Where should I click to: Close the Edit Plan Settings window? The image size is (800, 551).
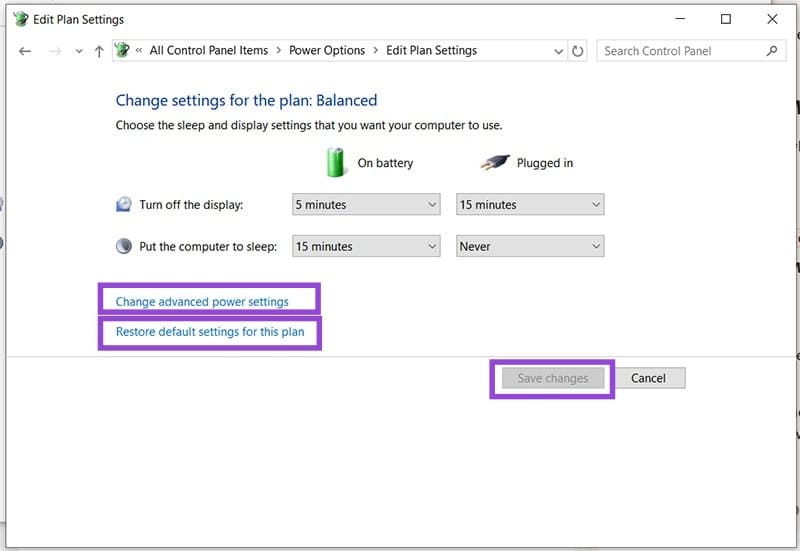point(772,19)
